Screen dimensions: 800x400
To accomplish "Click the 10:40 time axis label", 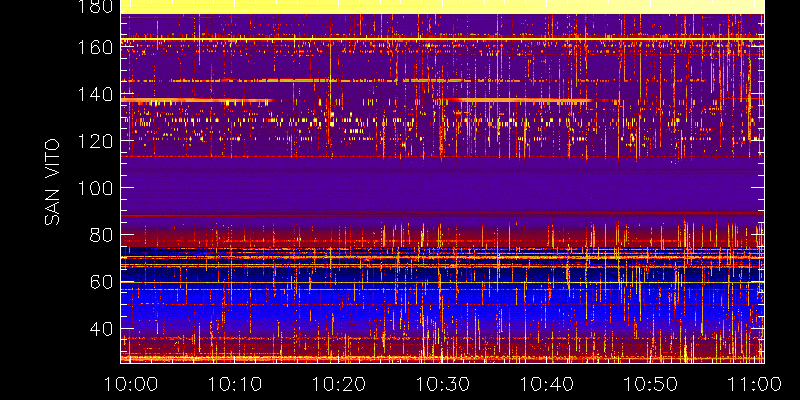I will pyautogui.click(x=546, y=383).
